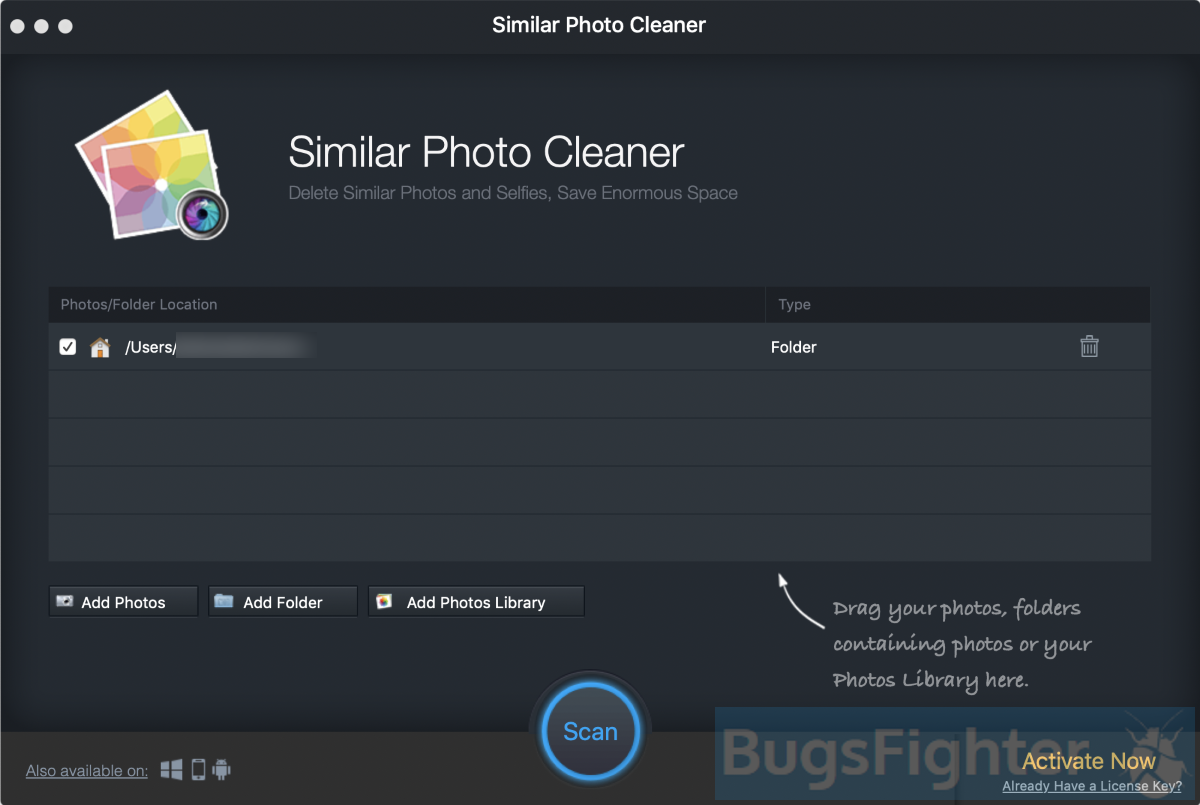Click the mobile phone platform icon

point(198,769)
